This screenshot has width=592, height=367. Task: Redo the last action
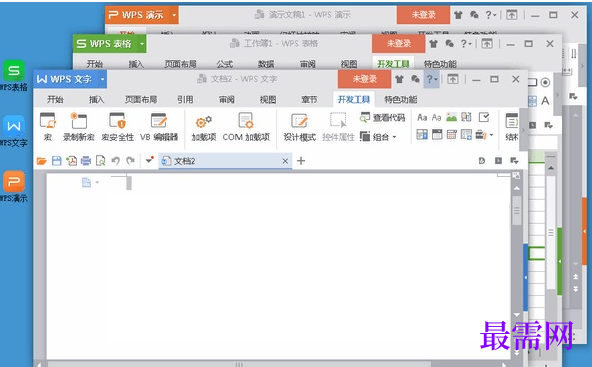(x=130, y=161)
